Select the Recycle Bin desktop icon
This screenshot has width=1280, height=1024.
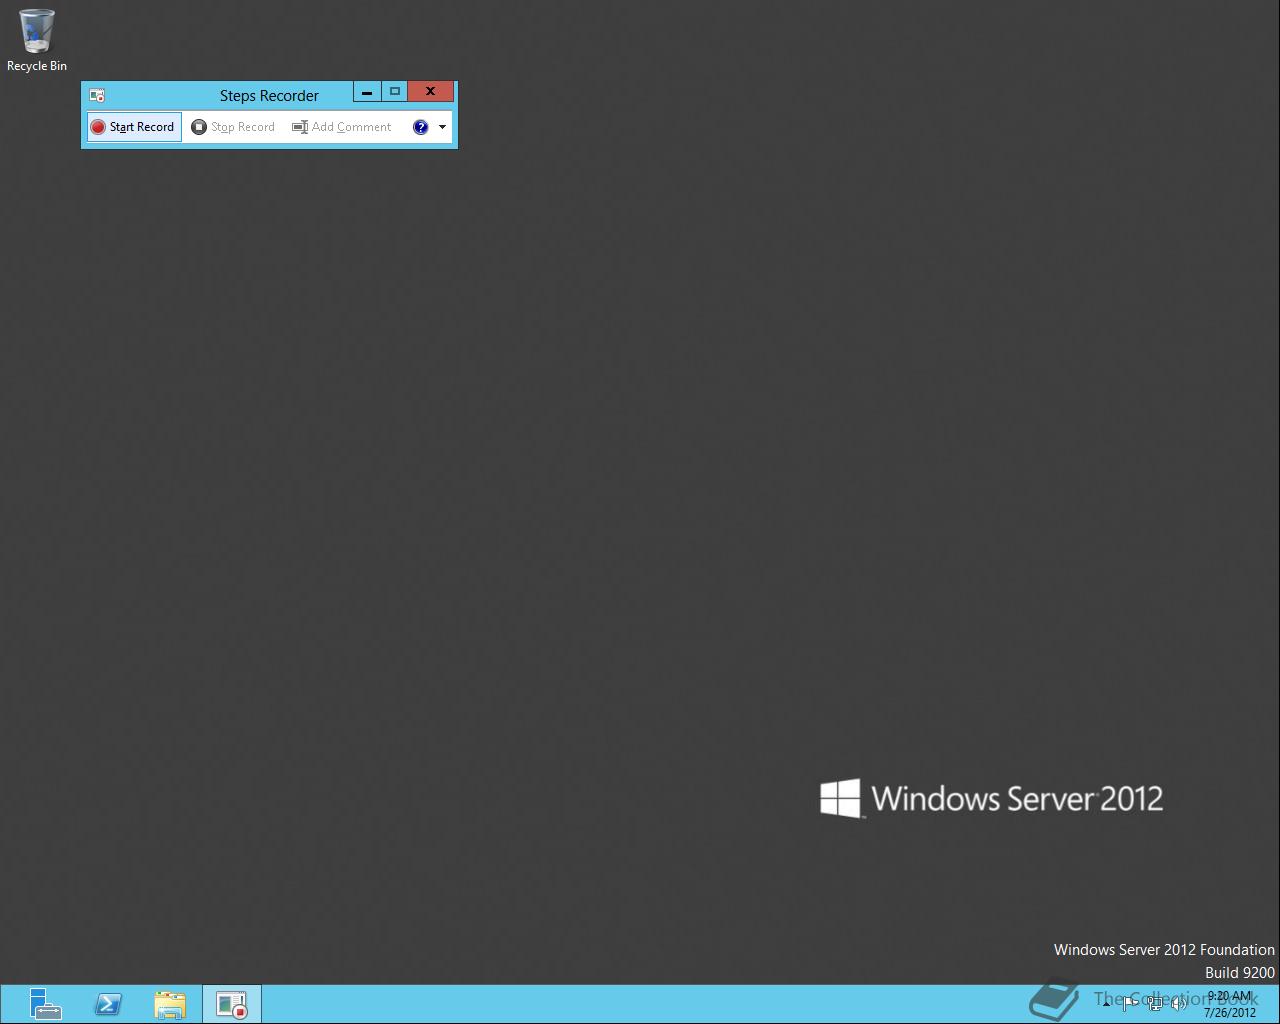pos(37,41)
